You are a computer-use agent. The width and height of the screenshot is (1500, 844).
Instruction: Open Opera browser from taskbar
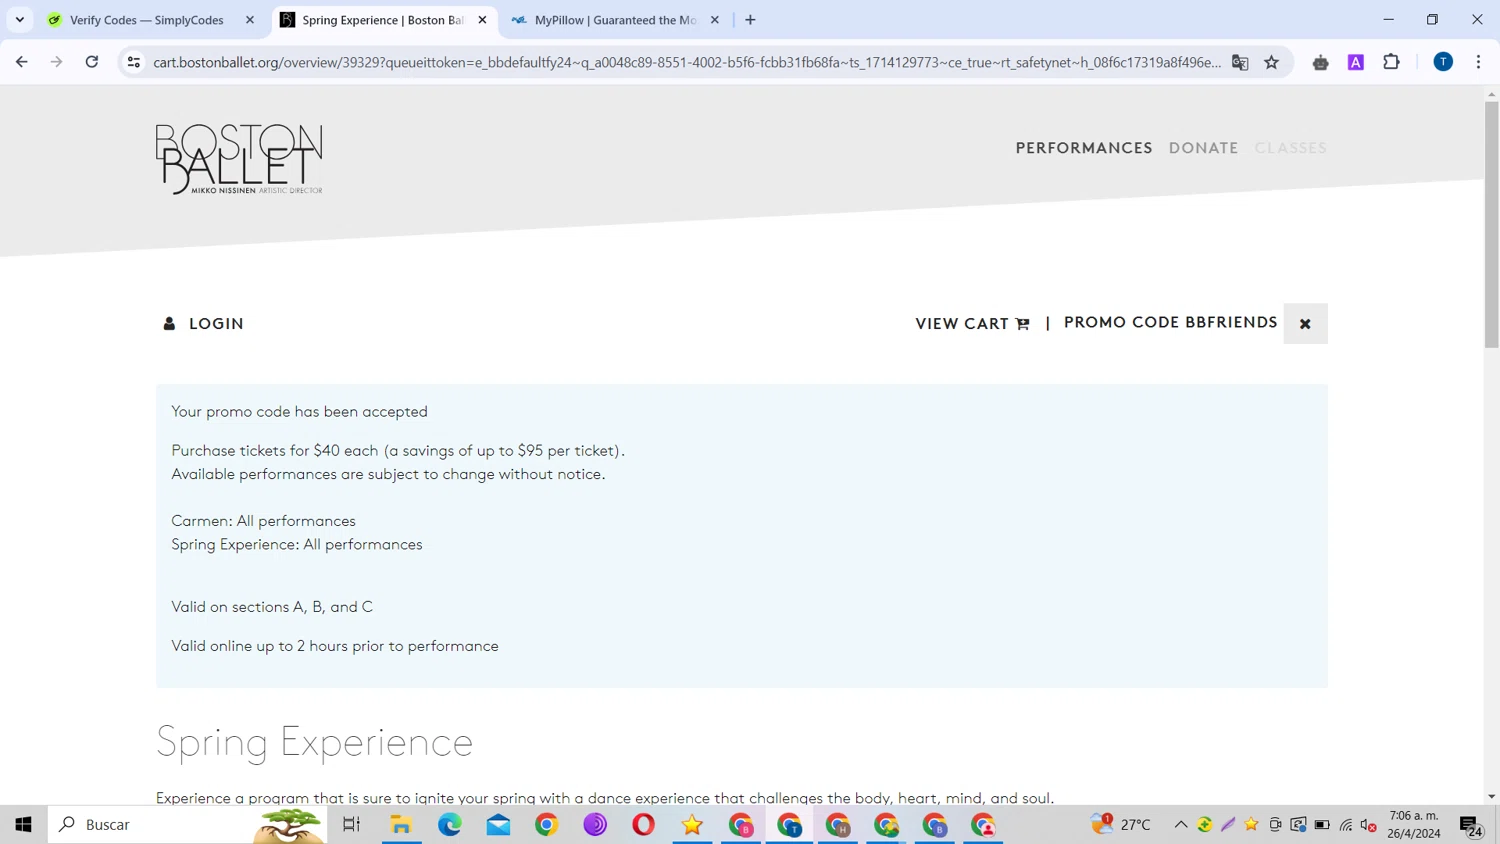click(x=643, y=825)
